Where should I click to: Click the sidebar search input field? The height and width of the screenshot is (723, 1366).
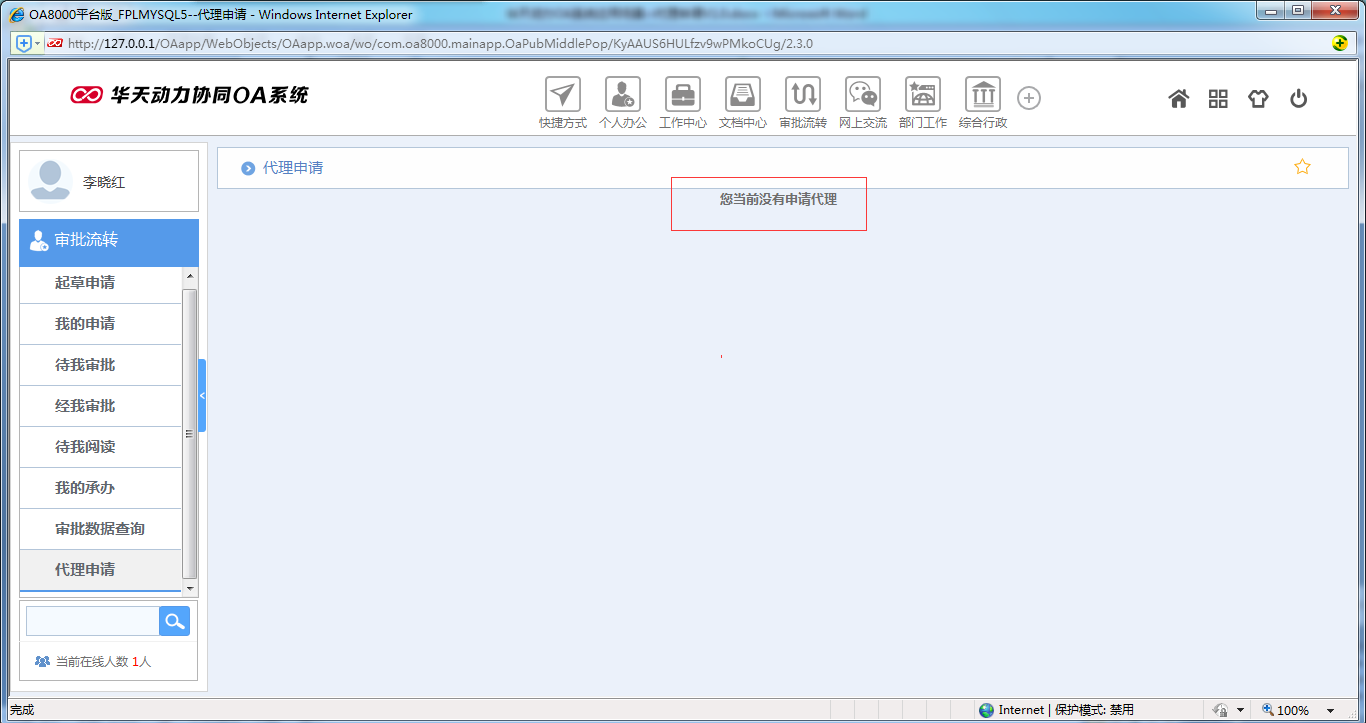[x=92, y=621]
